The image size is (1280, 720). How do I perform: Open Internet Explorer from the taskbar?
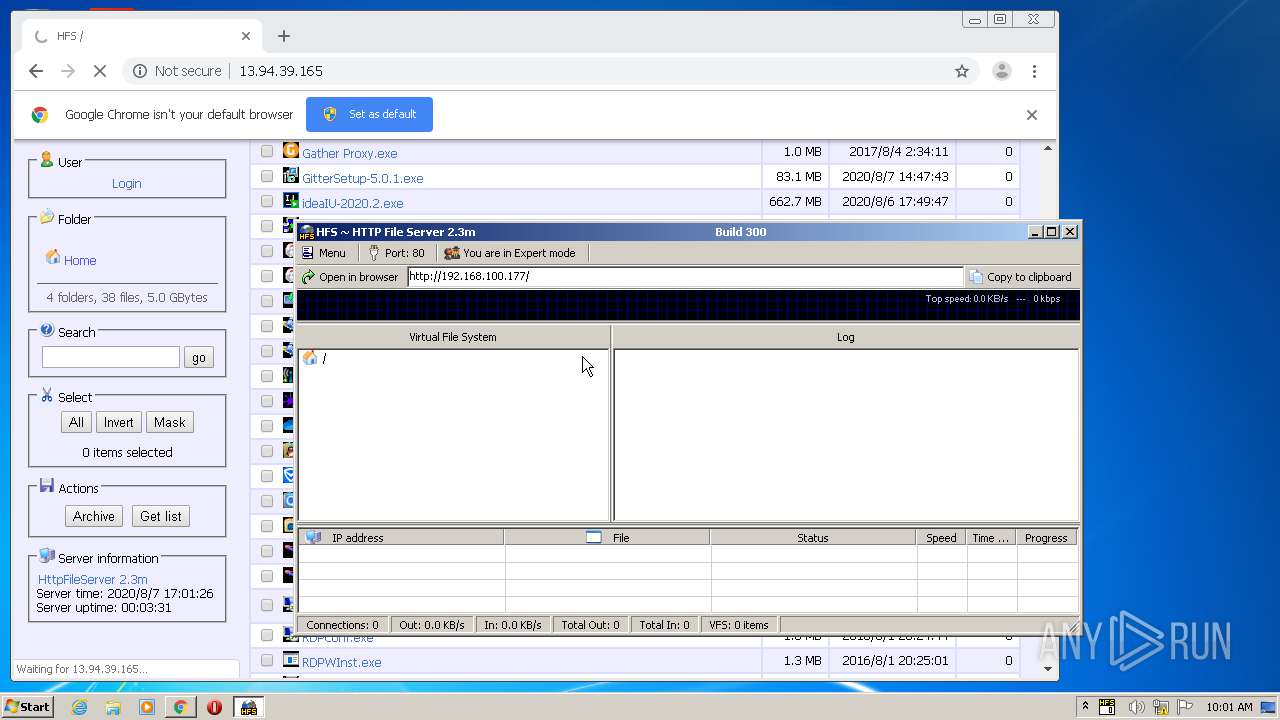(x=79, y=707)
